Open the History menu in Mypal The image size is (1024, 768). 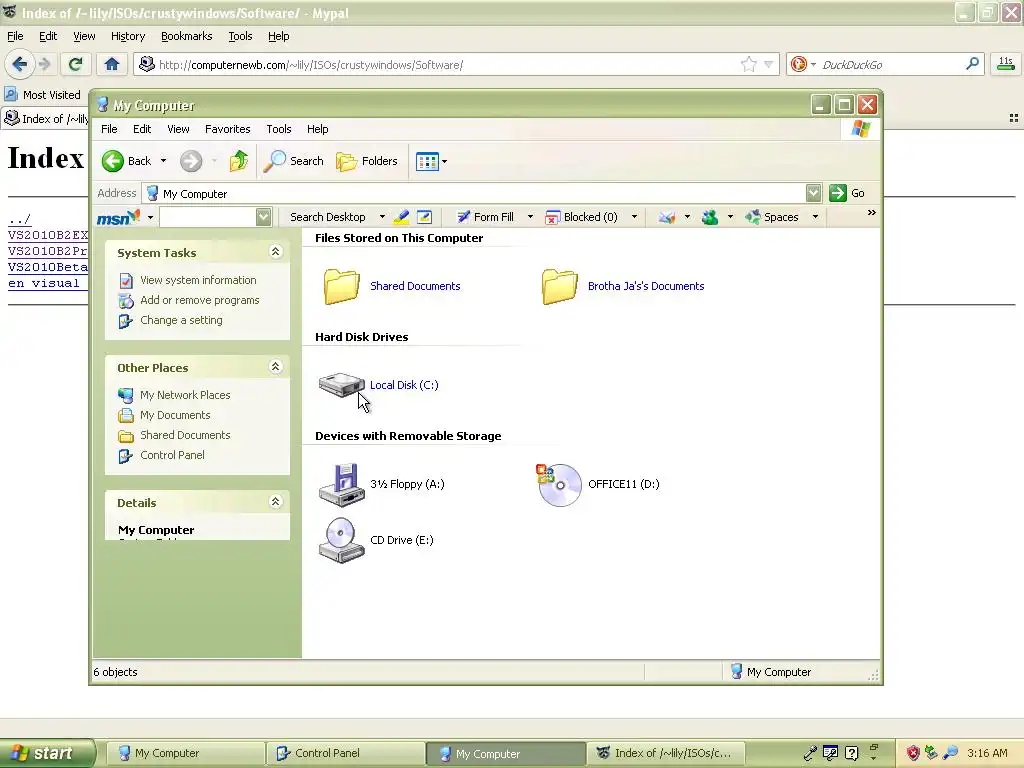tap(127, 37)
